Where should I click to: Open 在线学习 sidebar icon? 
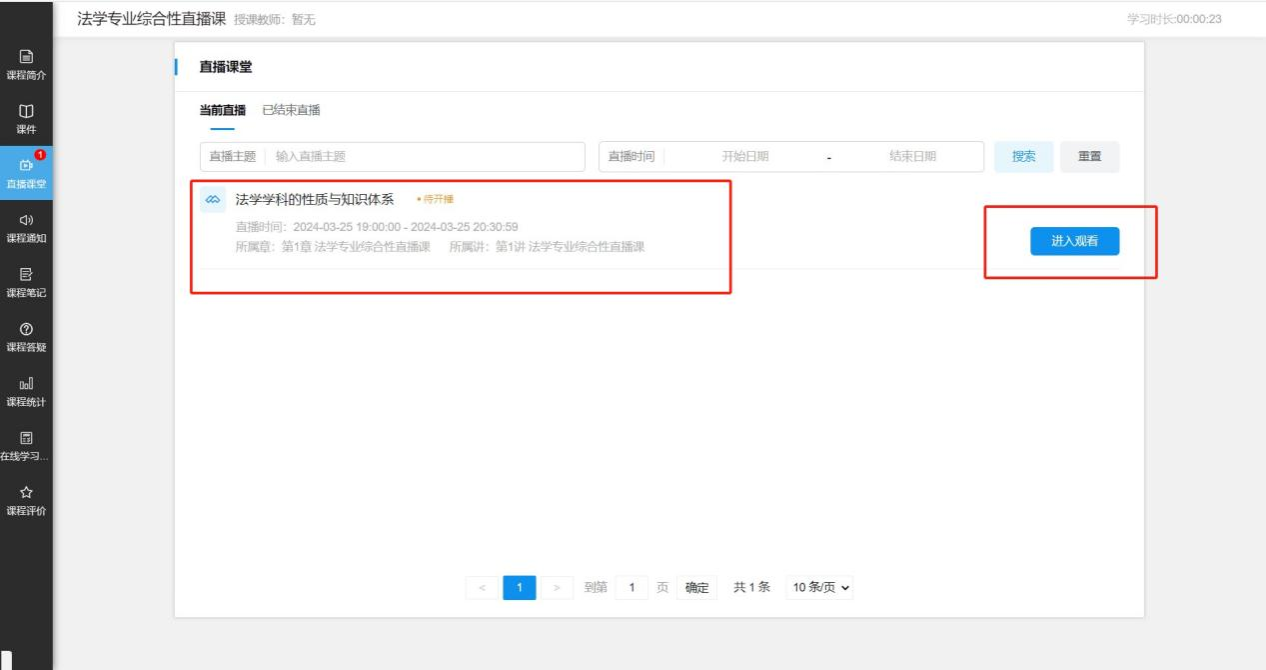(26, 438)
